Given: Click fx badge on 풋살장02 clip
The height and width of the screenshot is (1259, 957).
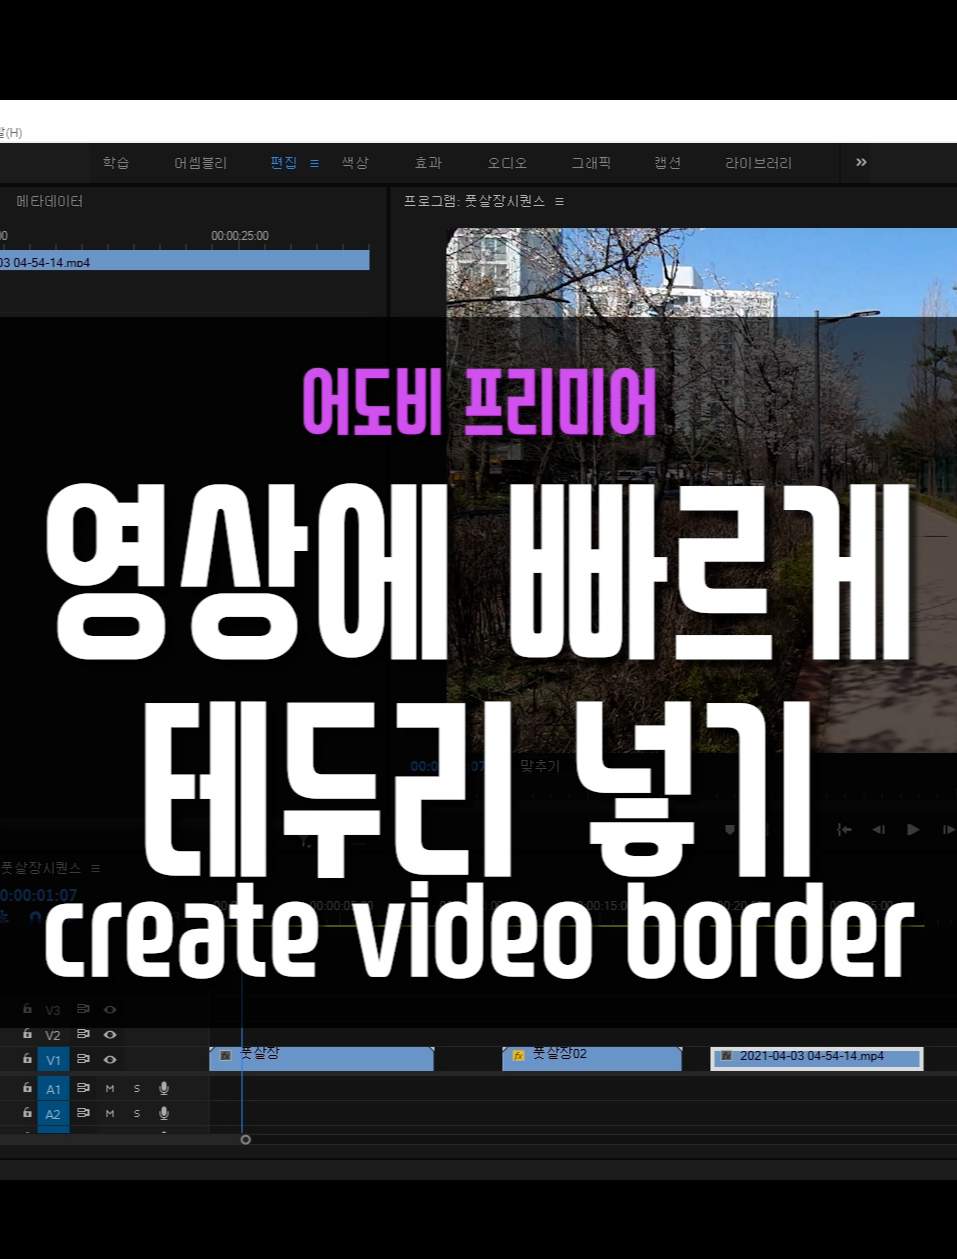Looking at the screenshot, I should (518, 1055).
